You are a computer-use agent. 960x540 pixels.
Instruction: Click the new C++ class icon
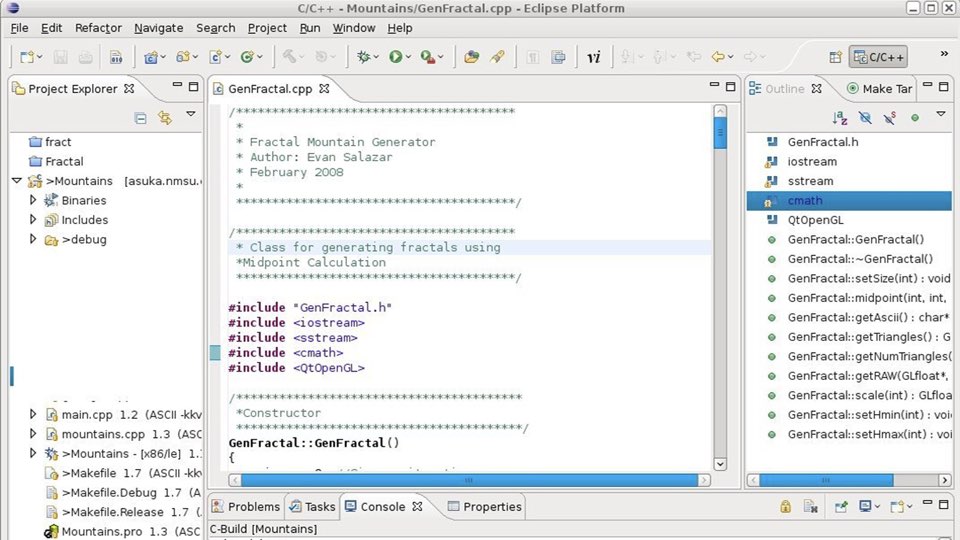pos(247,57)
